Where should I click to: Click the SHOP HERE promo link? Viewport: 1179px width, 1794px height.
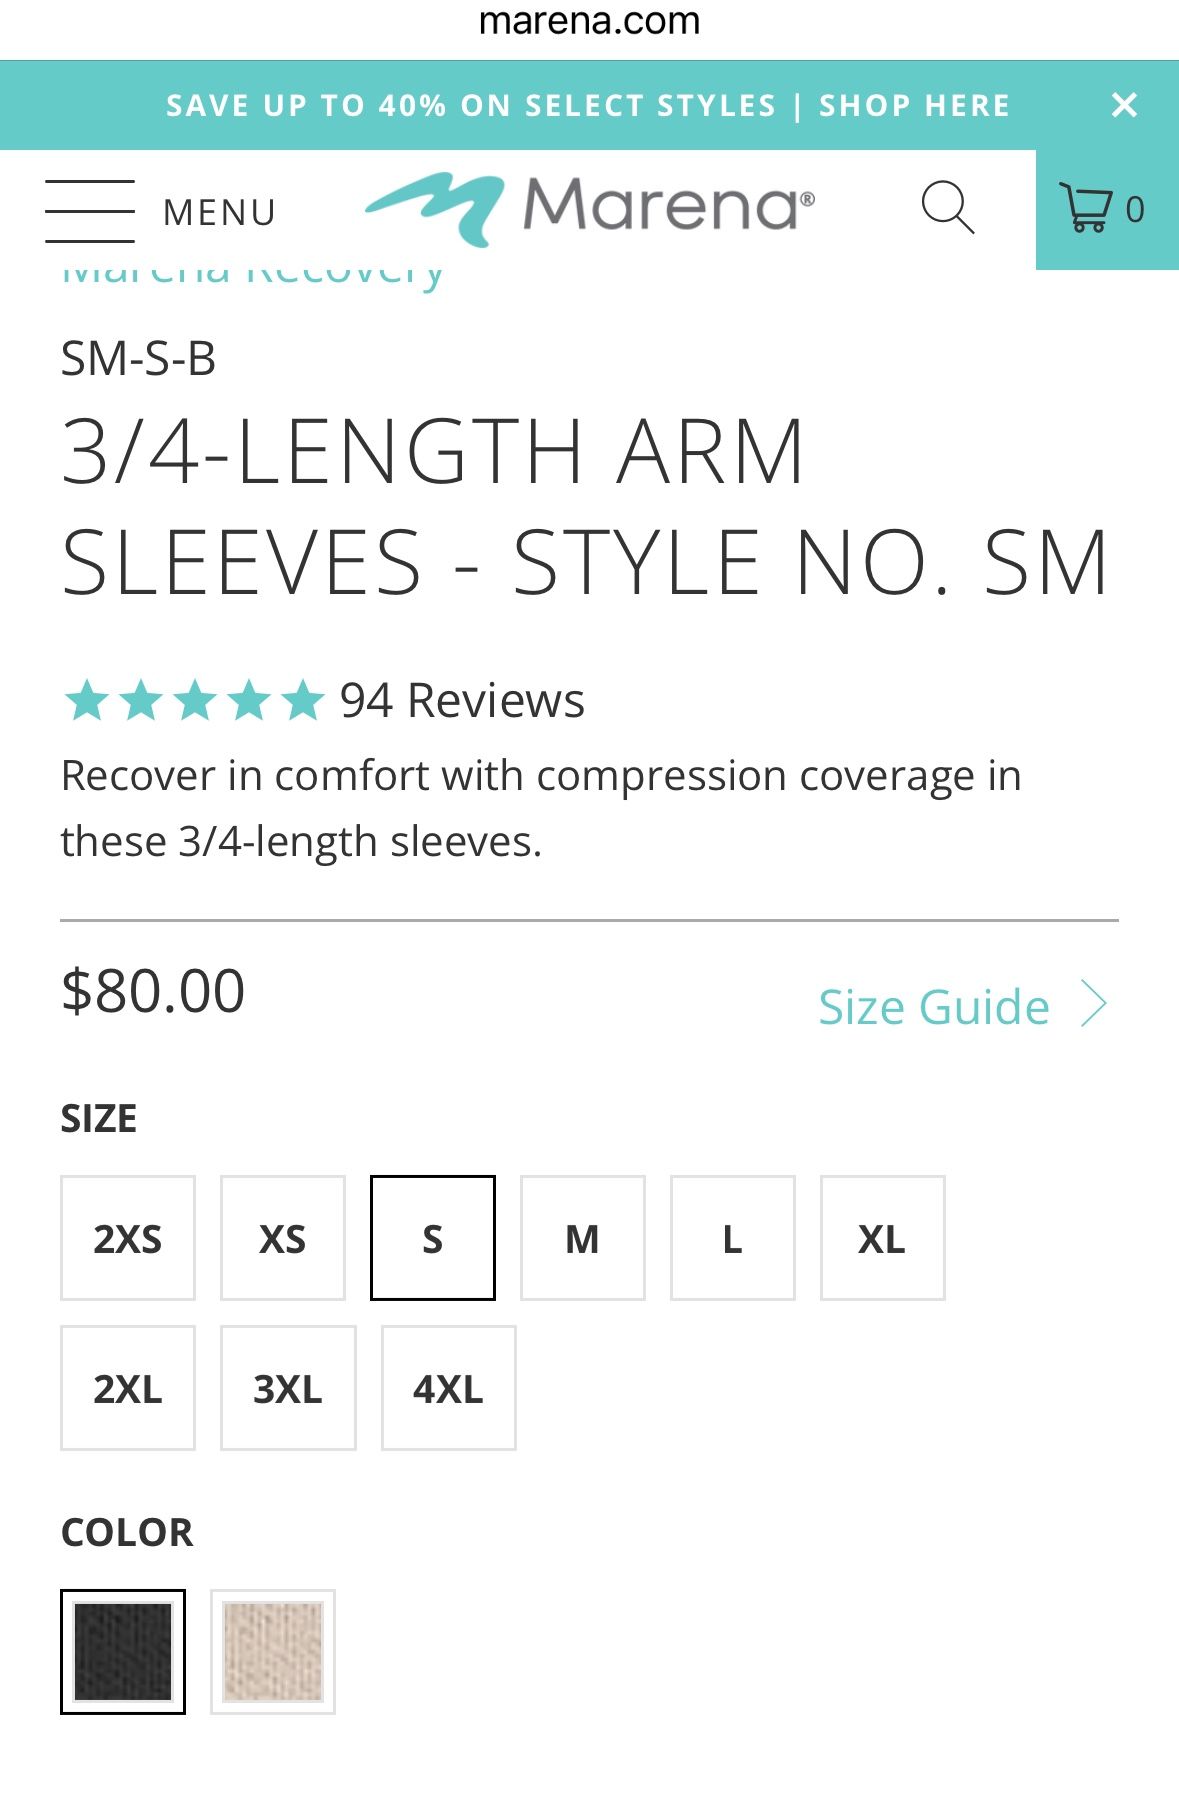(x=913, y=104)
